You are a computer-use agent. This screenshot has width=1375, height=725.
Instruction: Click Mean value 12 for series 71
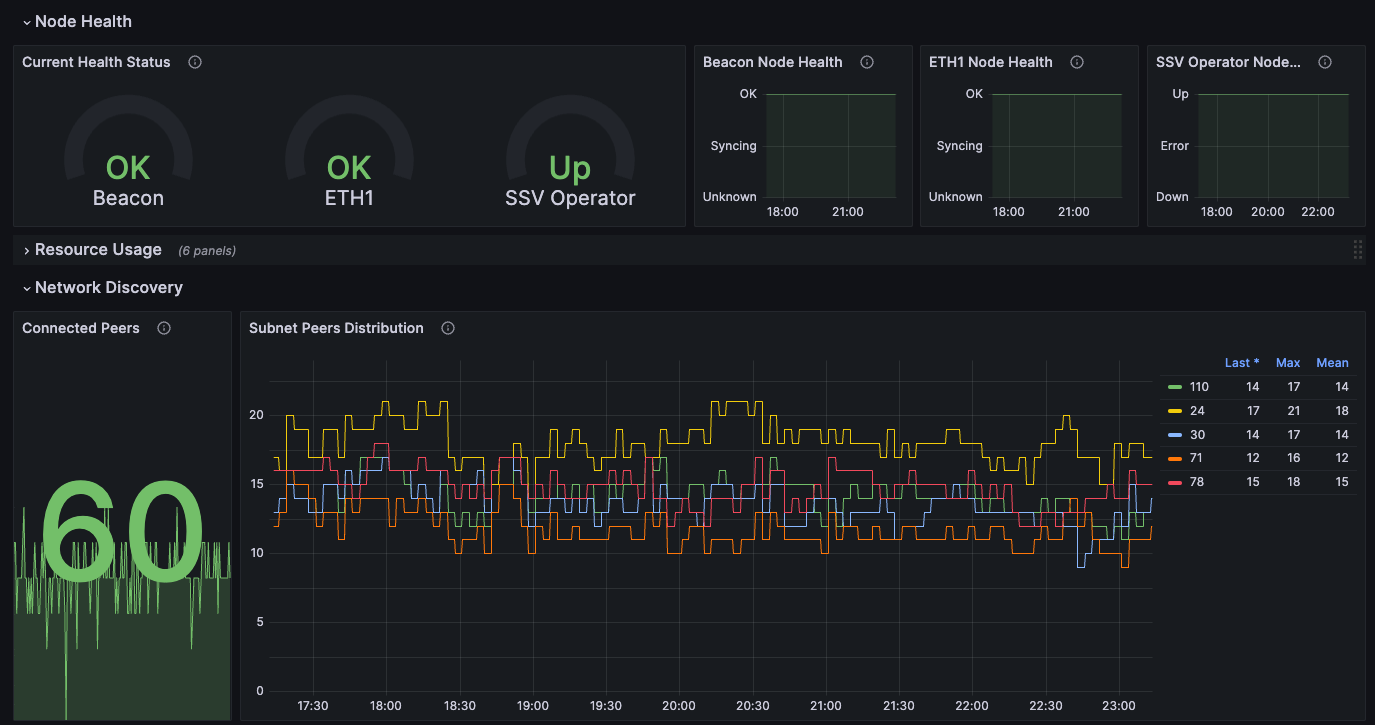click(x=1342, y=459)
